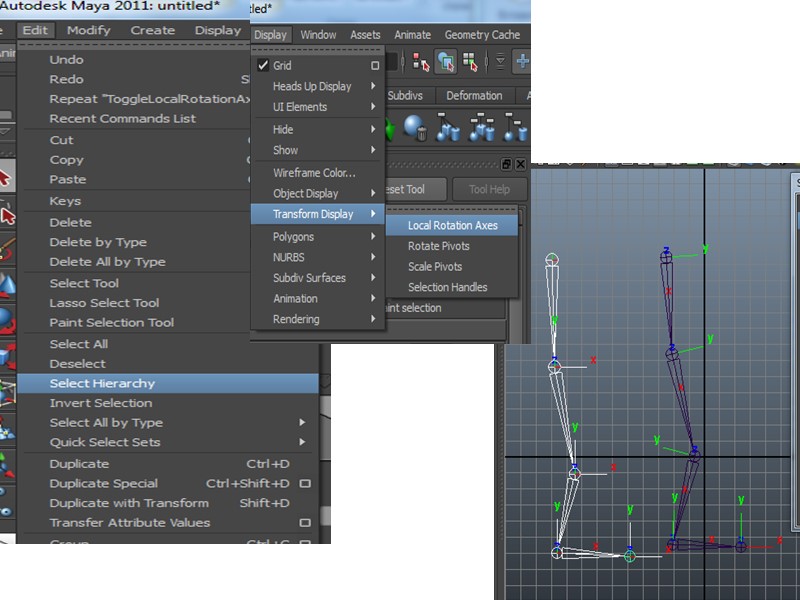
Task: Select the arrow Select tool in left toolbox
Action: pos(6,177)
